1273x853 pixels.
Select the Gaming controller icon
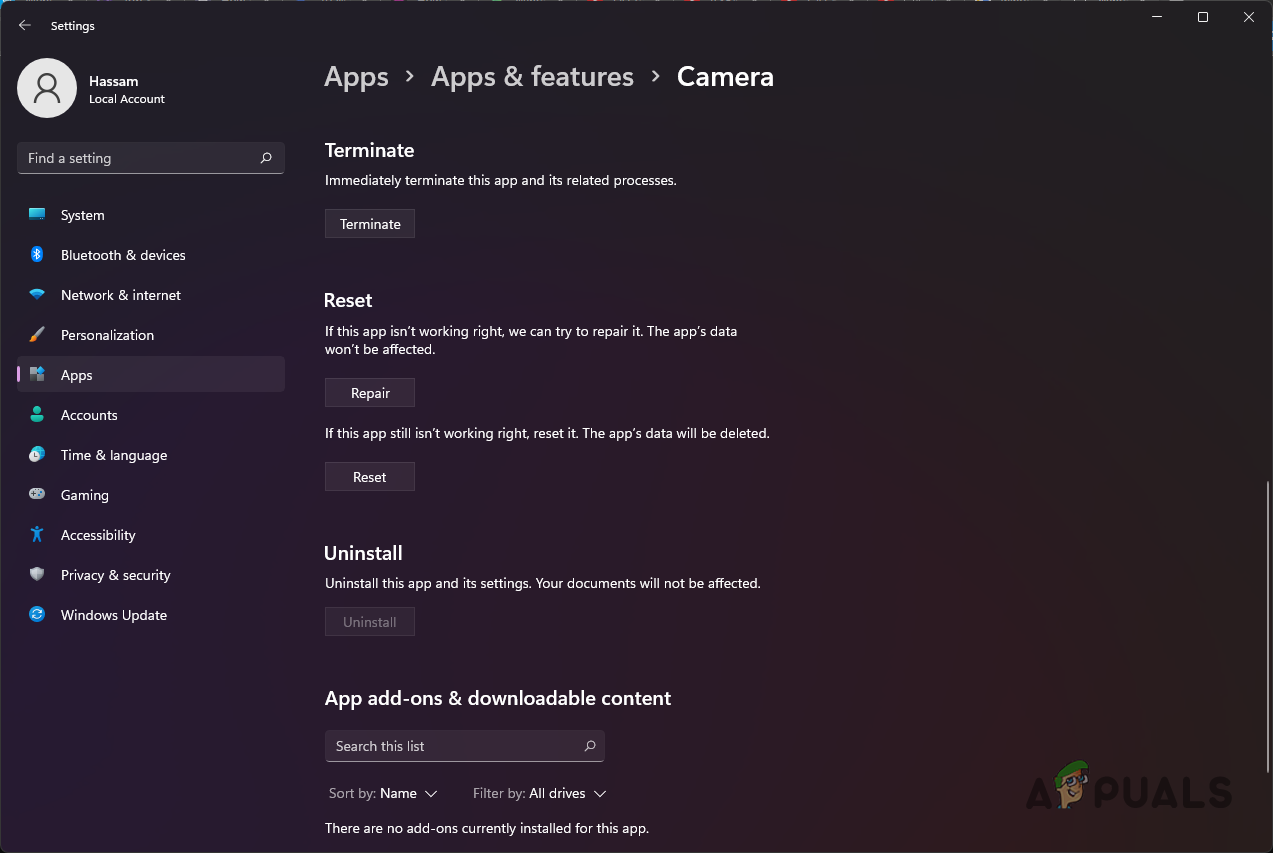point(37,495)
